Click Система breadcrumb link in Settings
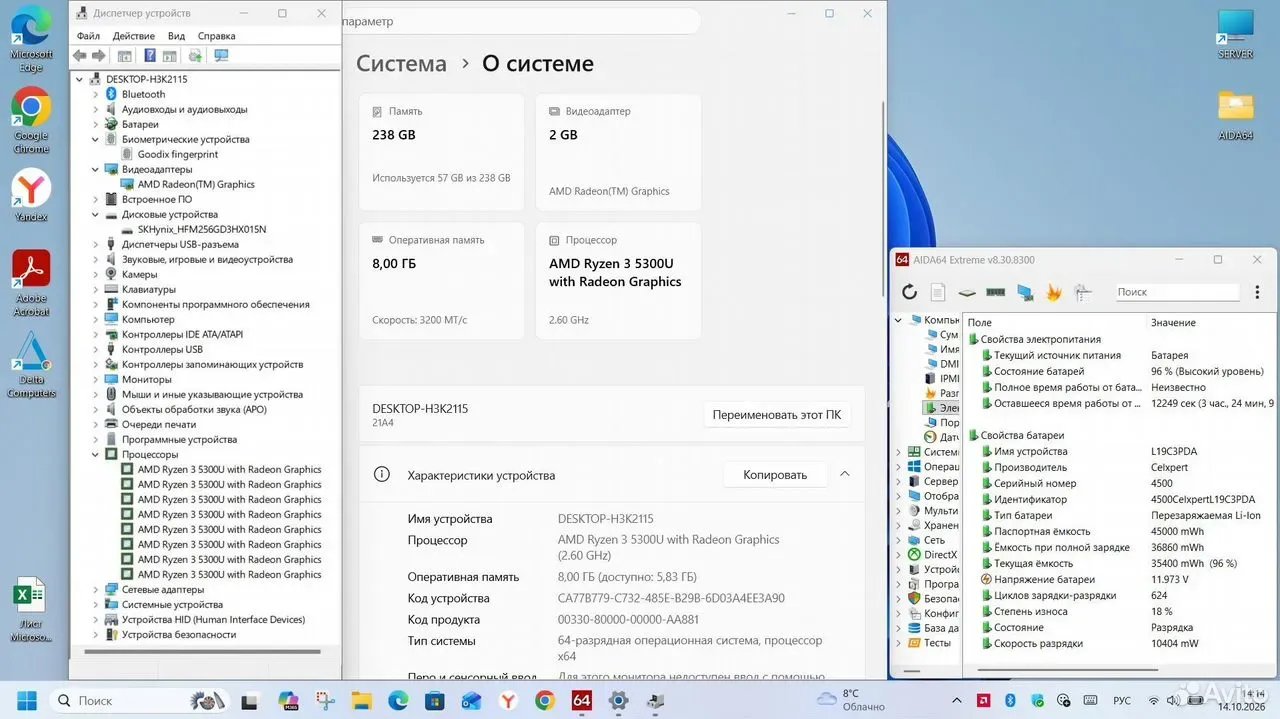Image resolution: width=1280 pixels, height=719 pixels. 401,63
